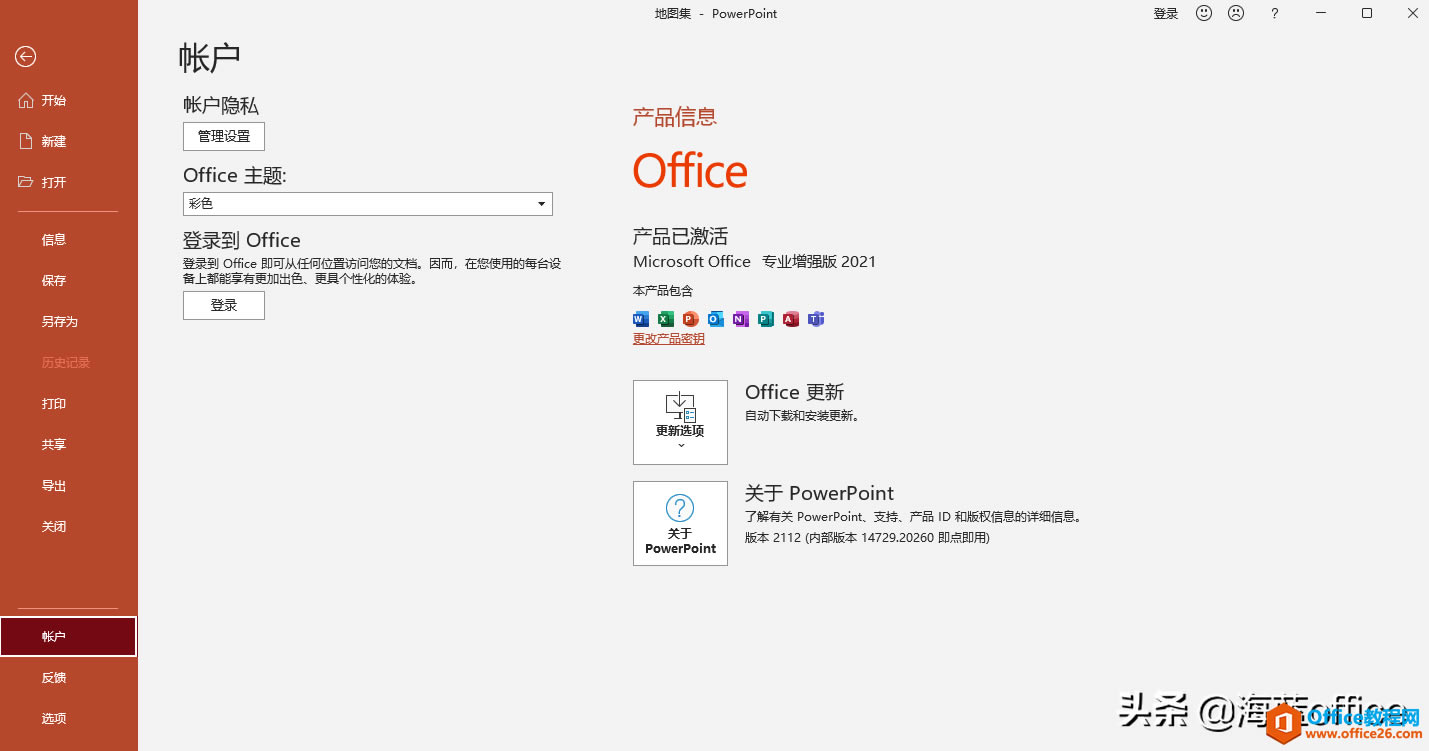Click the new document icon beside 新建

(26, 141)
